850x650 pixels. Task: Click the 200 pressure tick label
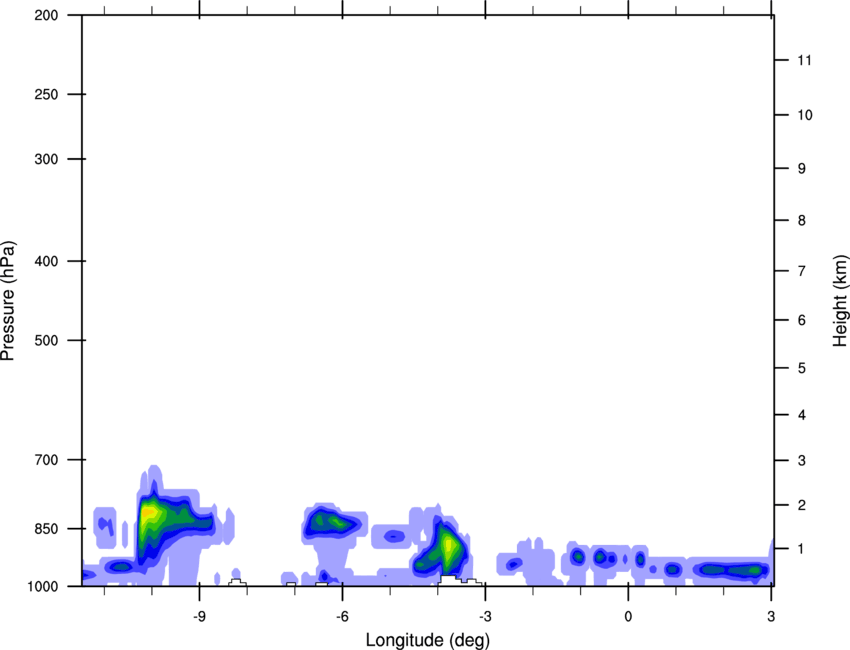46,15
